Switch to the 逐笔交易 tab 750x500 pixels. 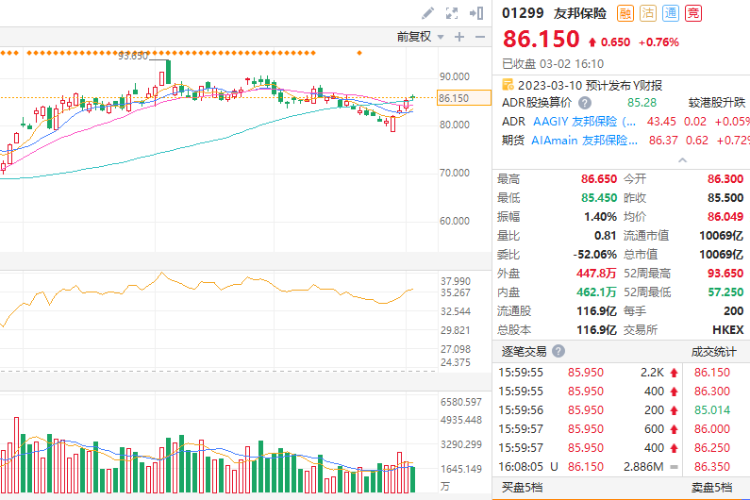pyautogui.click(x=523, y=352)
